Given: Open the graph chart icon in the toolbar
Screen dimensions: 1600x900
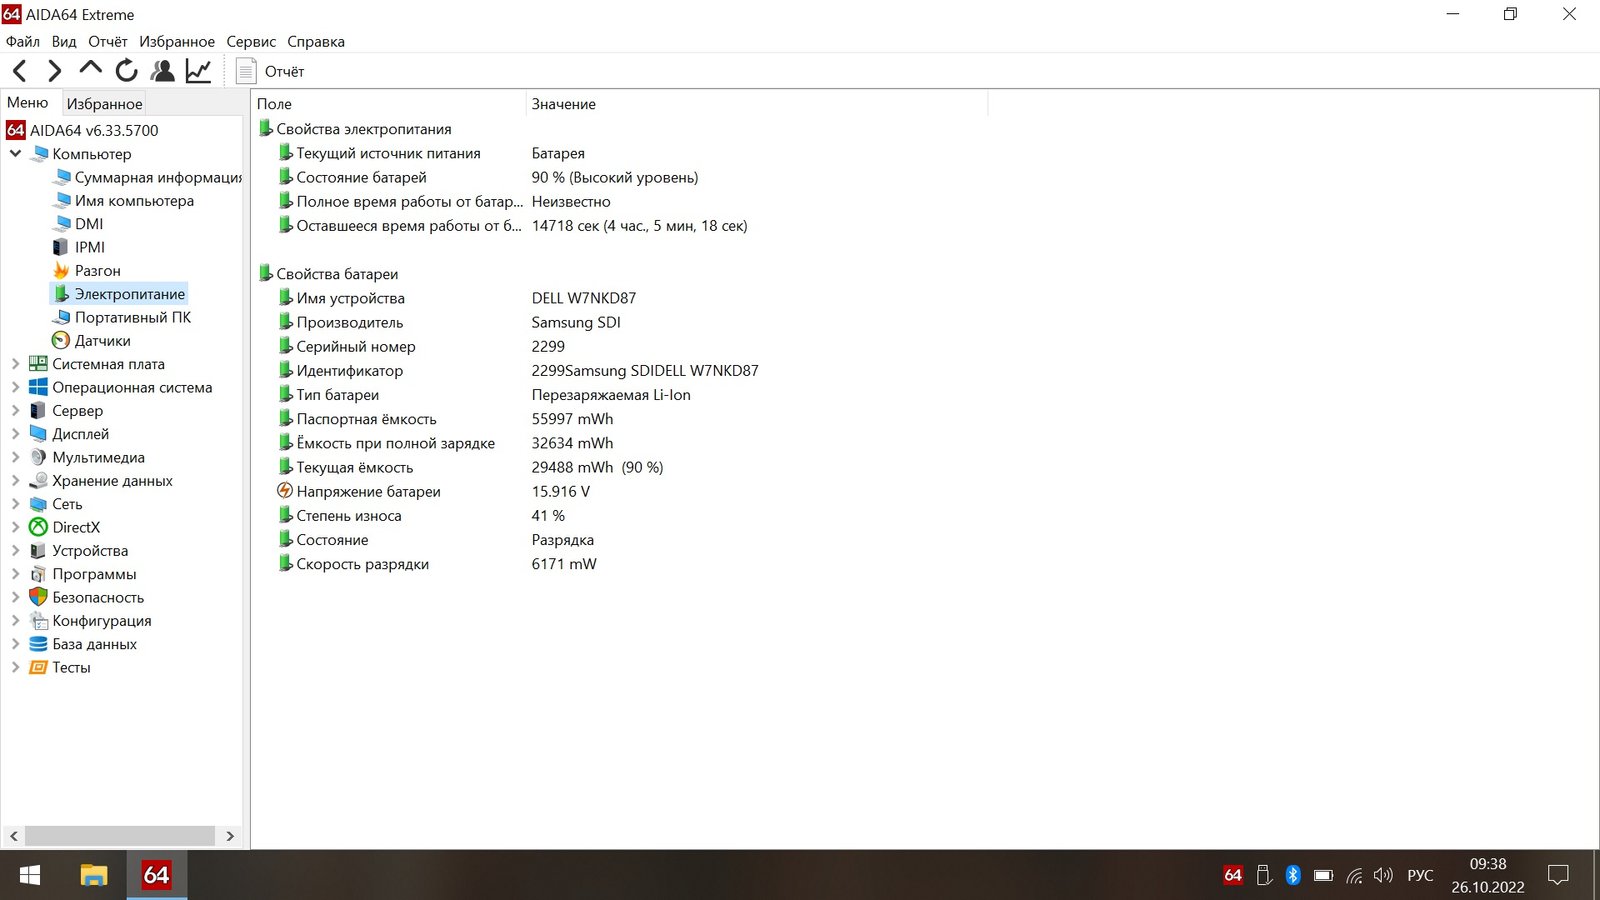Looking at the screenshot, I should pyautogui.click(x=199, y=71).
